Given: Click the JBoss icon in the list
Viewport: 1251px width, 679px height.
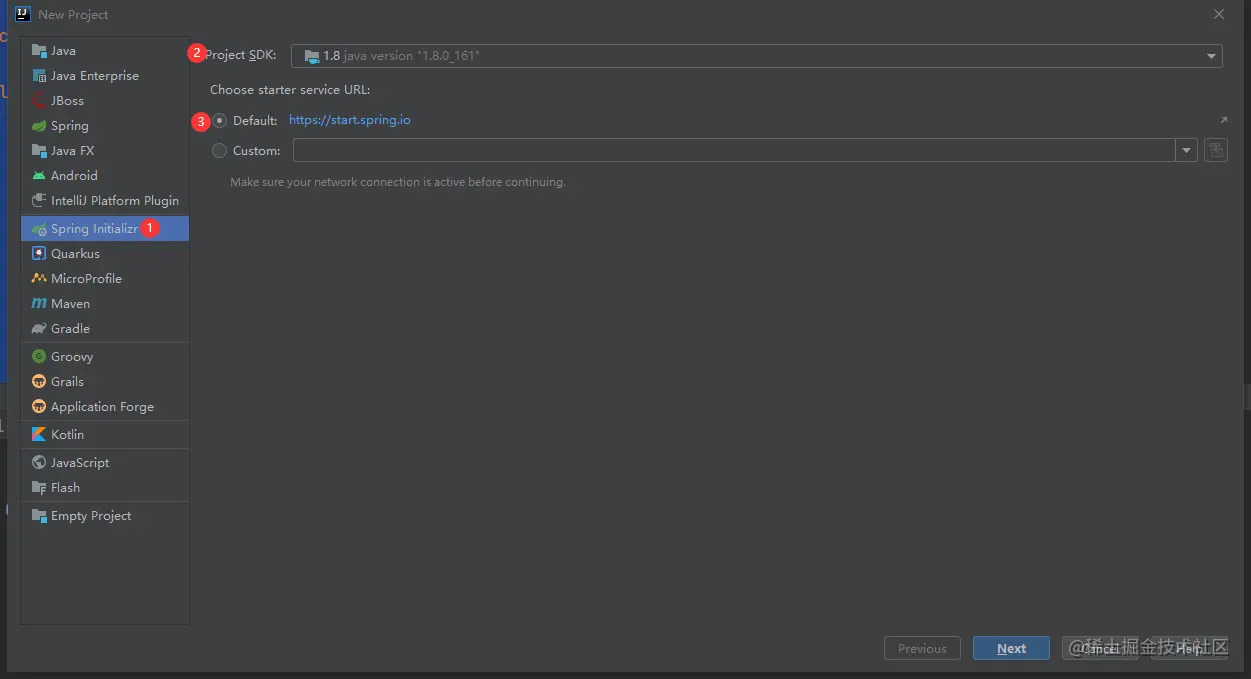Looking at the screenshot, I should click(39, 101).
